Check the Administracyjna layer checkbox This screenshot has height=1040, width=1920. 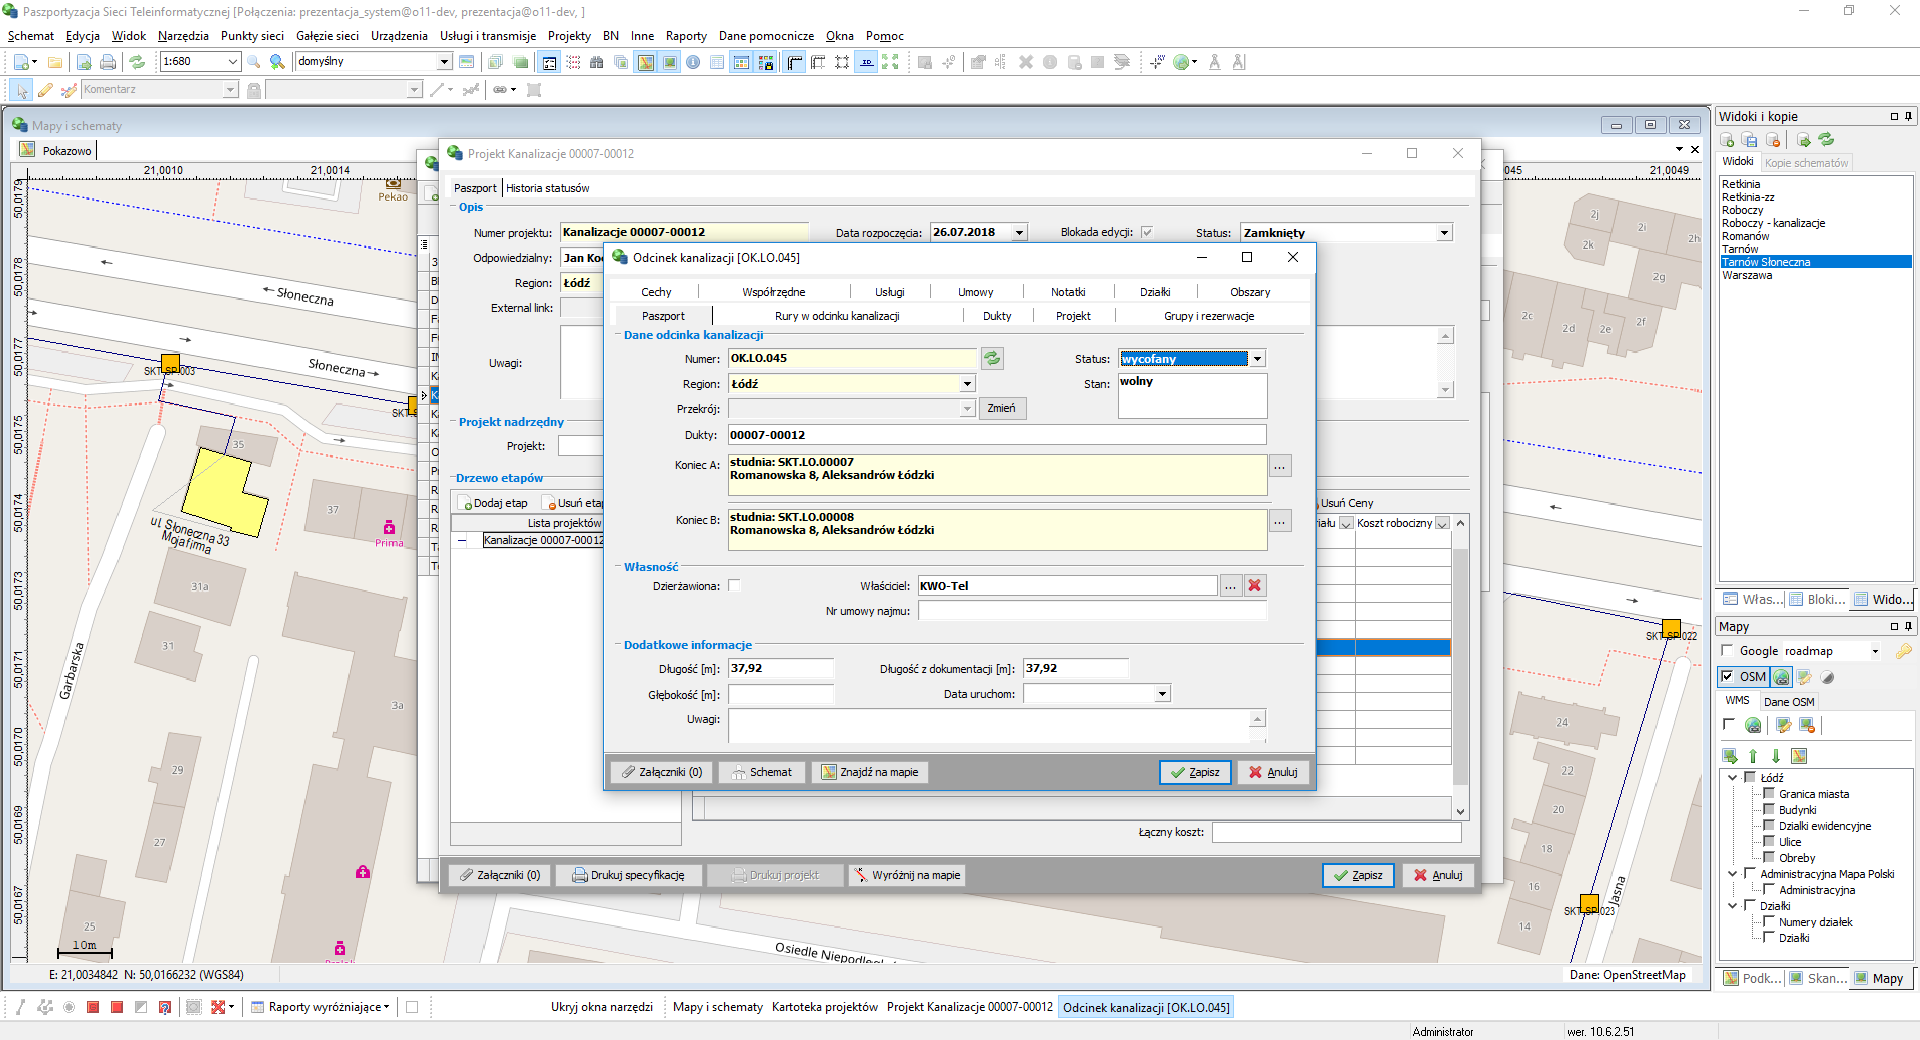[x=1769, y=890]
